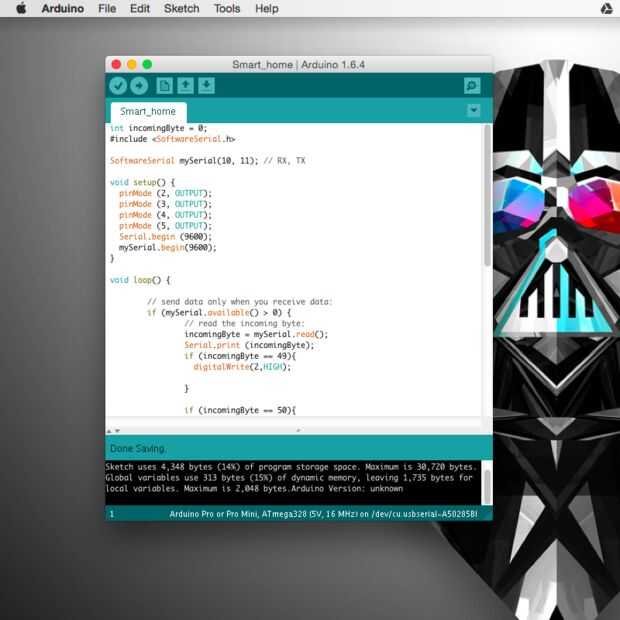This screenshot has height=620, width=620.
Task: Open the Tools menu
Action: (227, 8)
